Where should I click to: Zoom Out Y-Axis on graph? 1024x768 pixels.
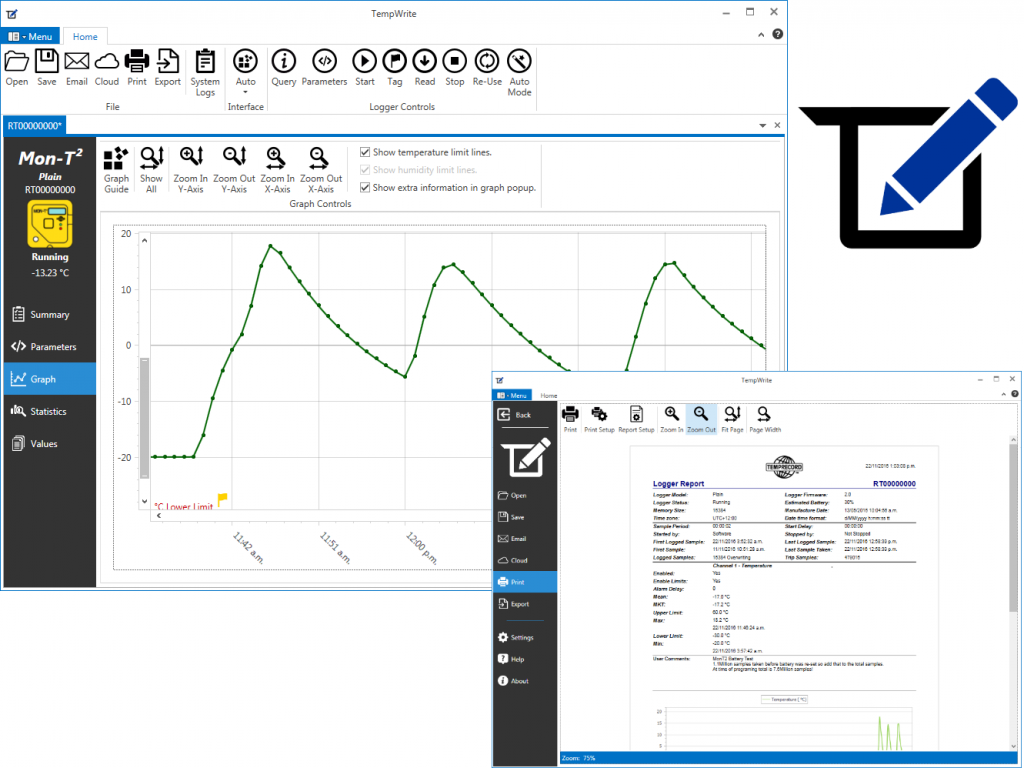(234, 170)
